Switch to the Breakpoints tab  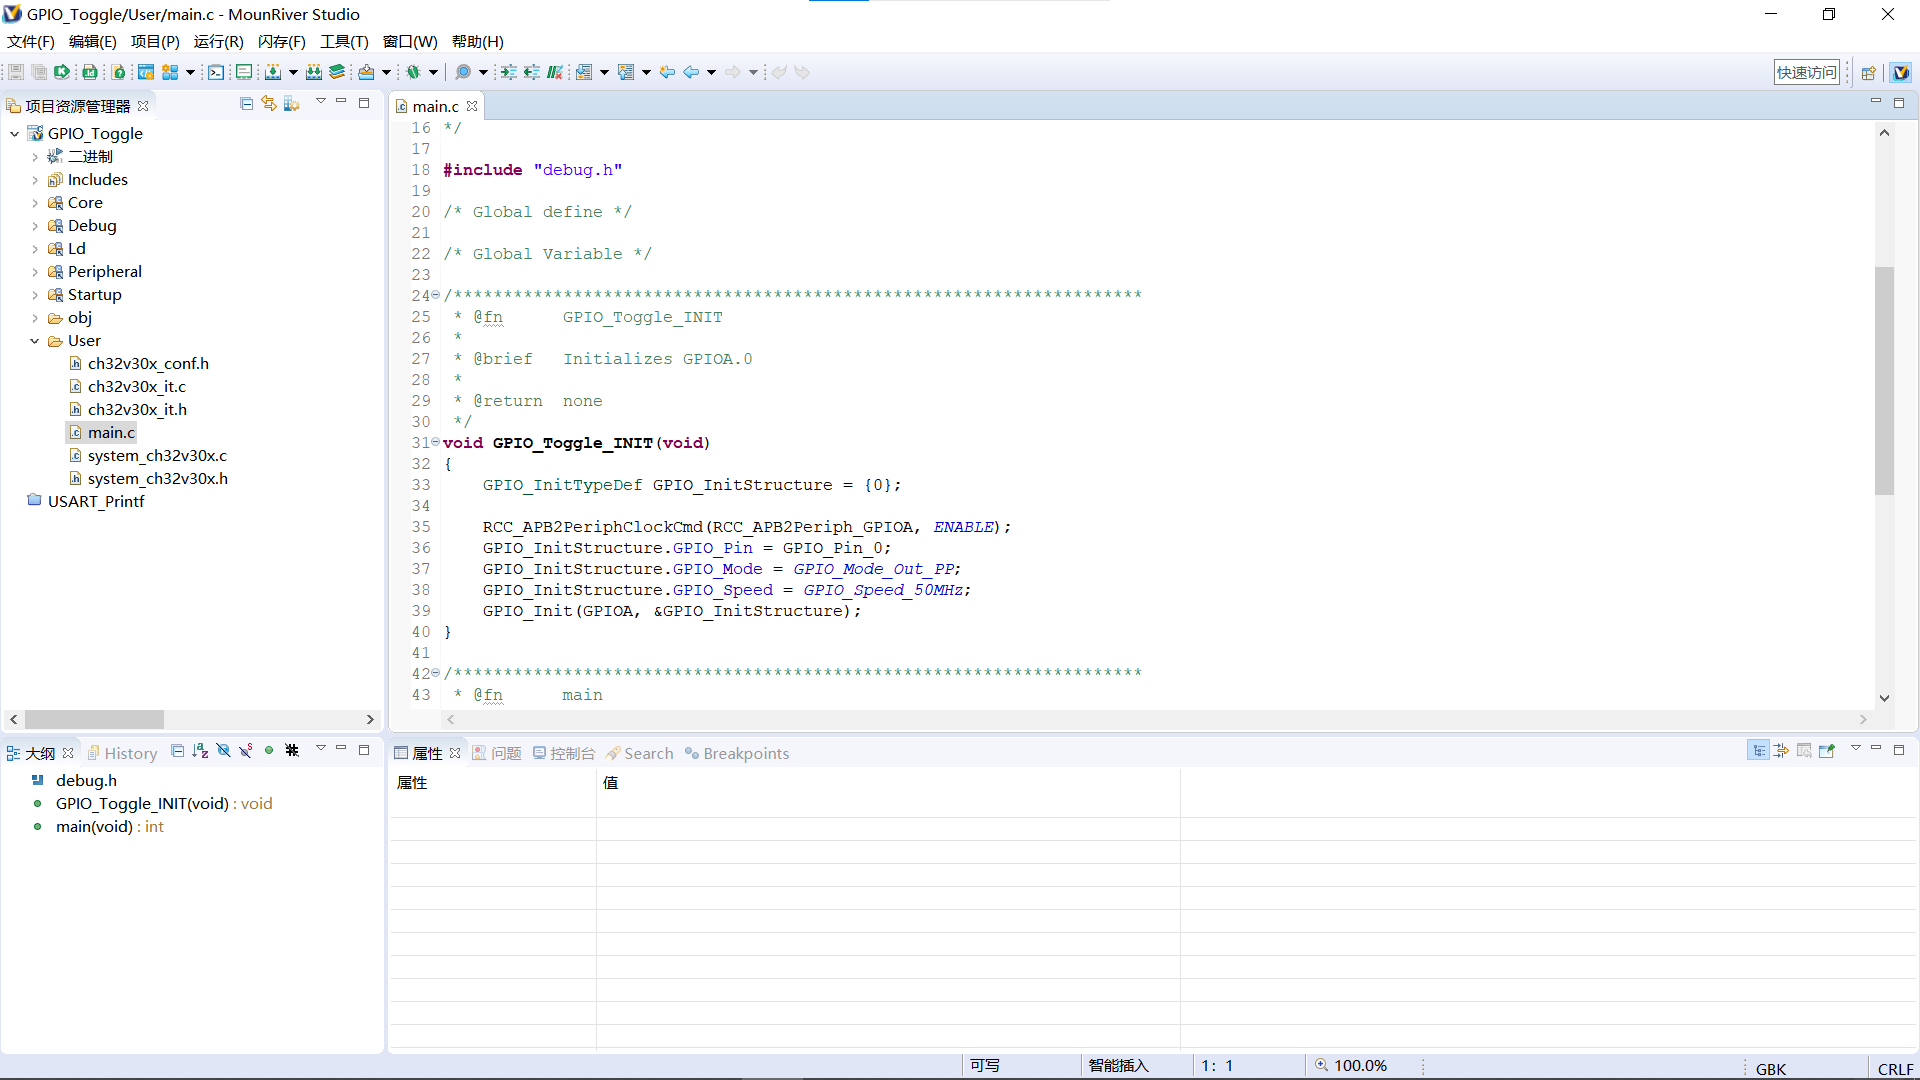click(737, 754)
